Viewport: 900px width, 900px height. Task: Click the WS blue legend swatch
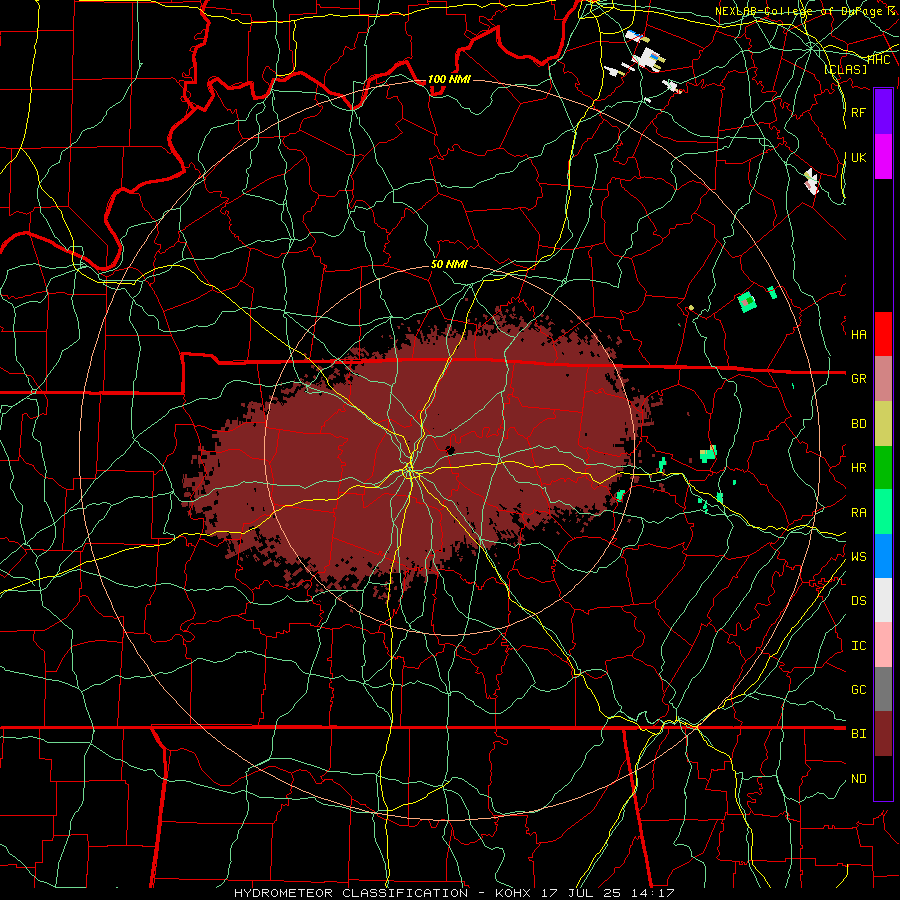[883, 556]
